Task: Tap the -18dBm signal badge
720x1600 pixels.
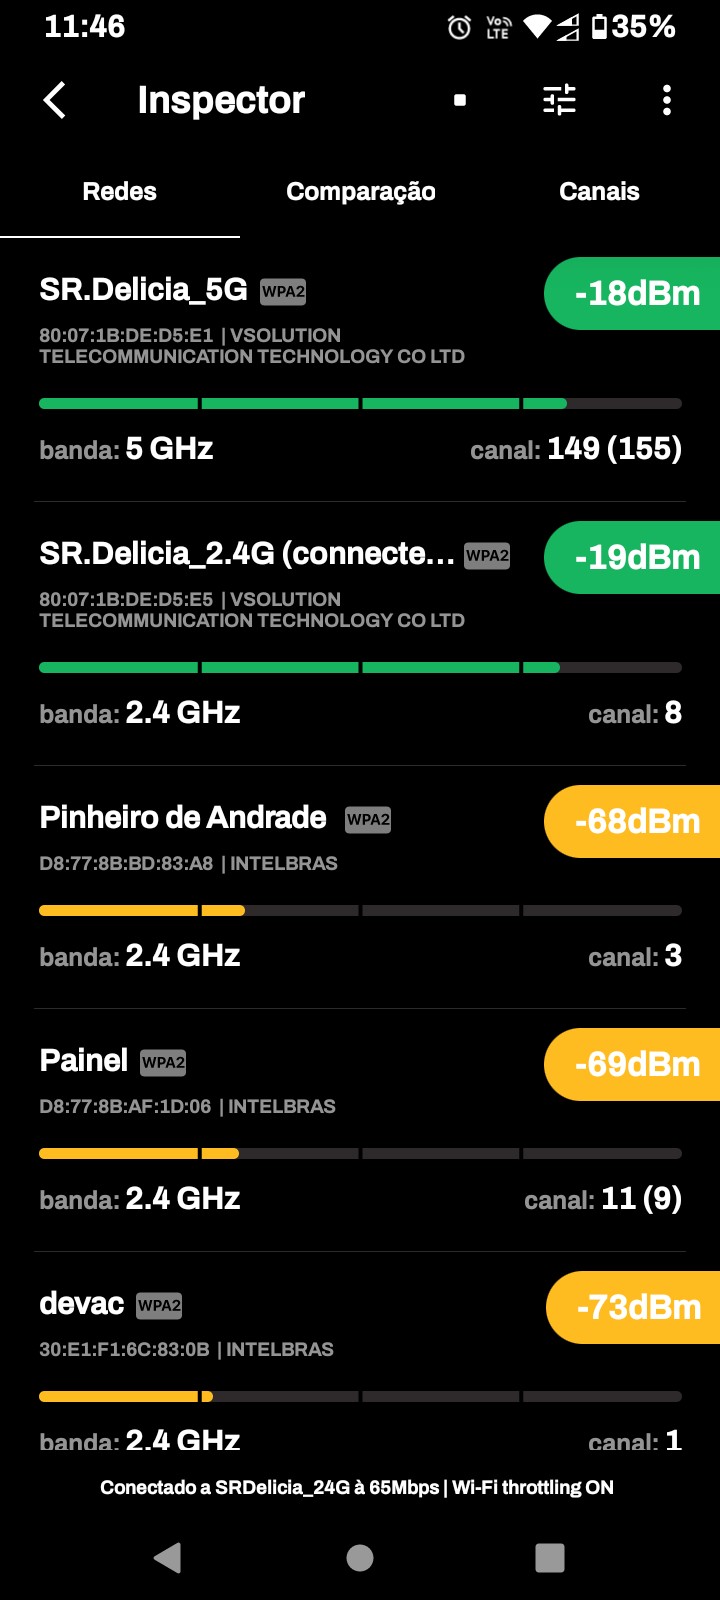Action: tap(634, 294)
